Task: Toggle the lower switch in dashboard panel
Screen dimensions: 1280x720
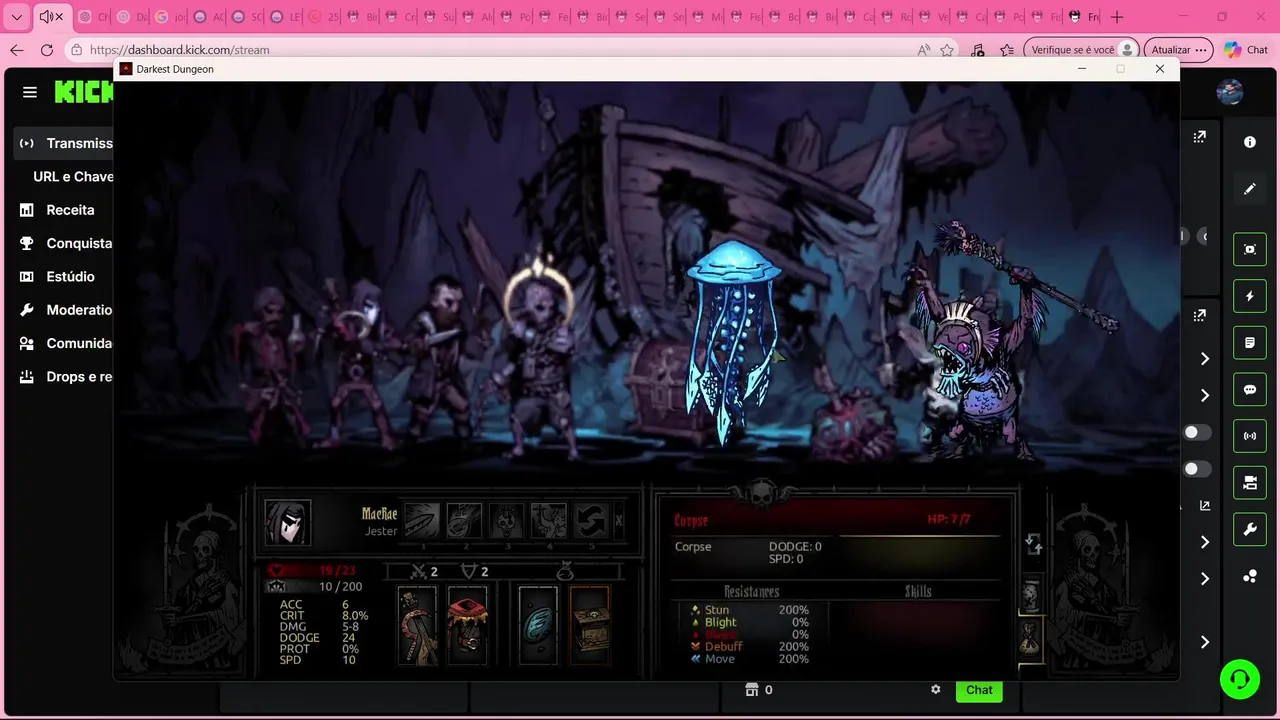Action: [x=1197, y=469]
